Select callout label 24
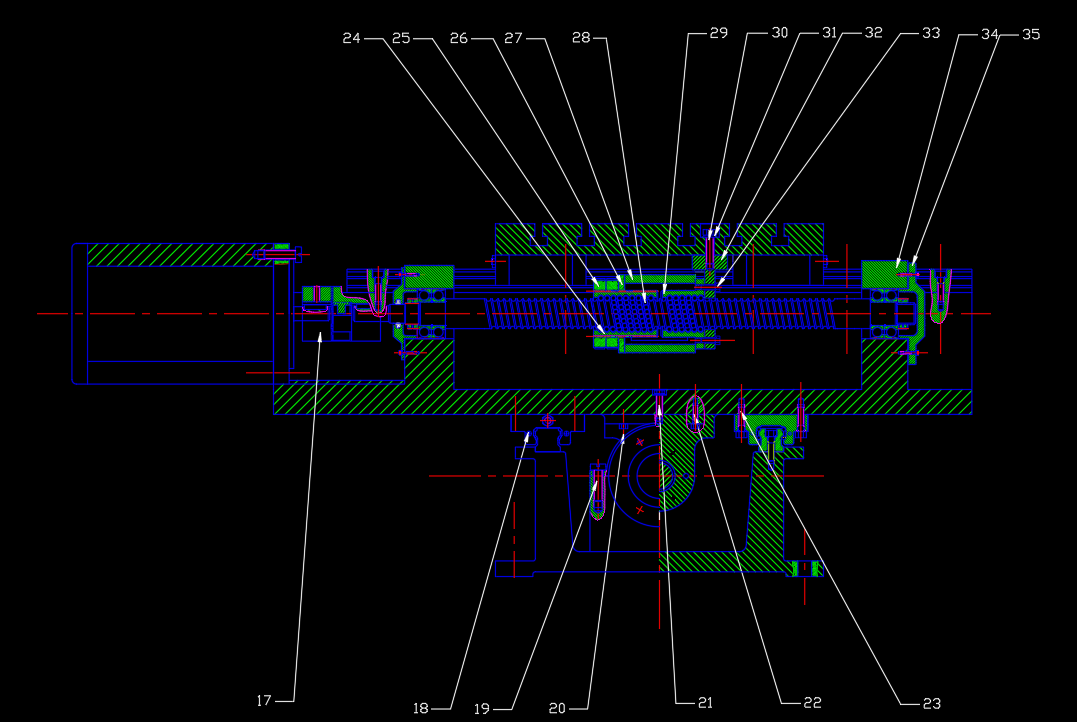The width and height of the screenshot is (1077, 722). (352, 38)
